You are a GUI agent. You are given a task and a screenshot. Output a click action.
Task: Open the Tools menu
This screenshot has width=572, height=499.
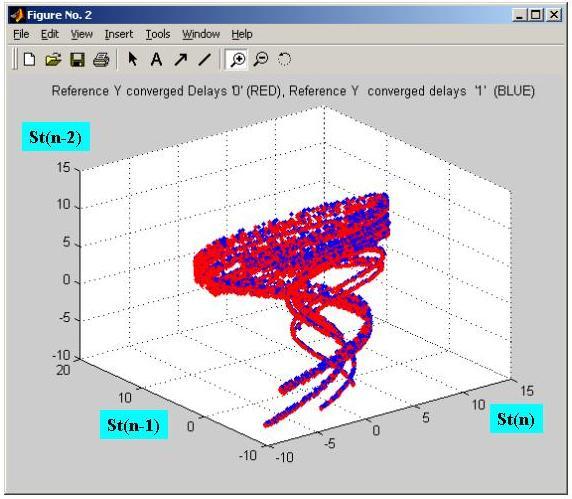pos(158,34)
